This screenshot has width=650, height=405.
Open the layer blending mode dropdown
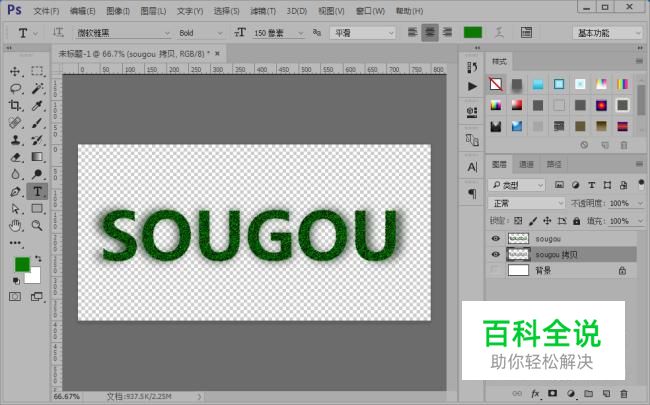(526, 203)
